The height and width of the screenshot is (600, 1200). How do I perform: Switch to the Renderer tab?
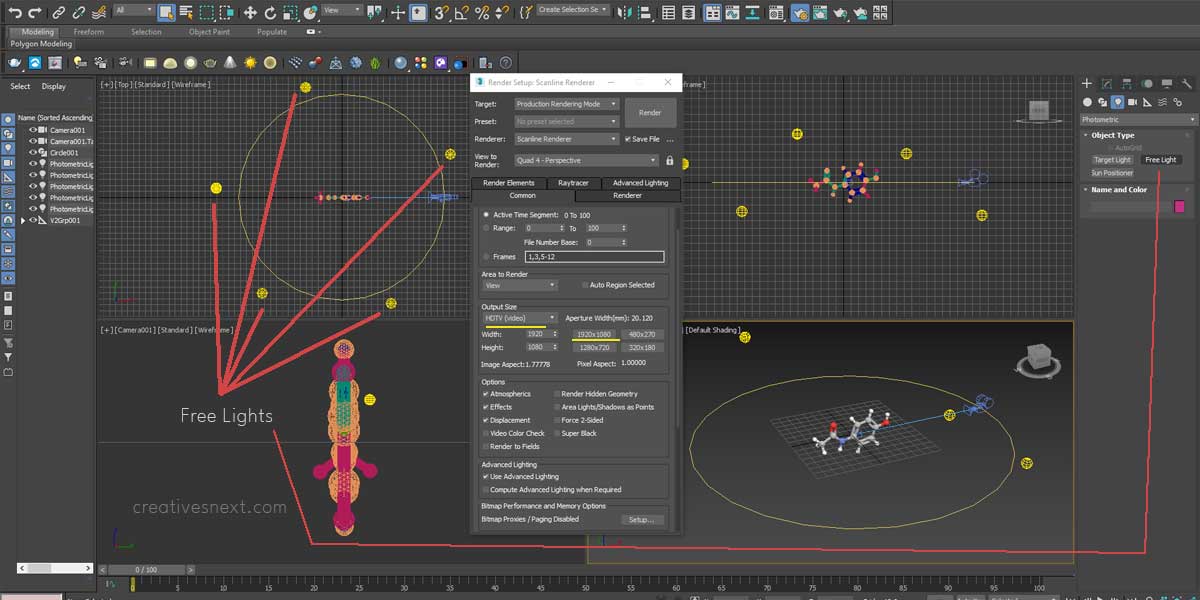click(x=627, y=196)
